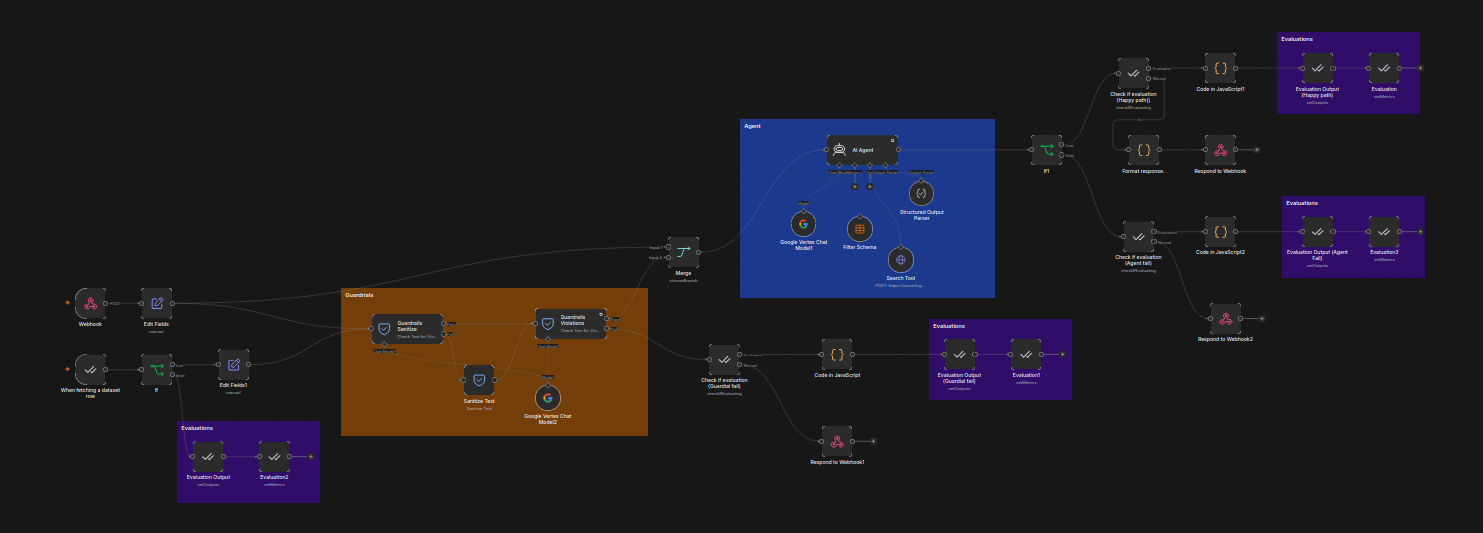The width and height of the screenshot is (1483, 533).
Task: Click the Search Tool POST URL subtitle
Action: (x=901, y=285)
